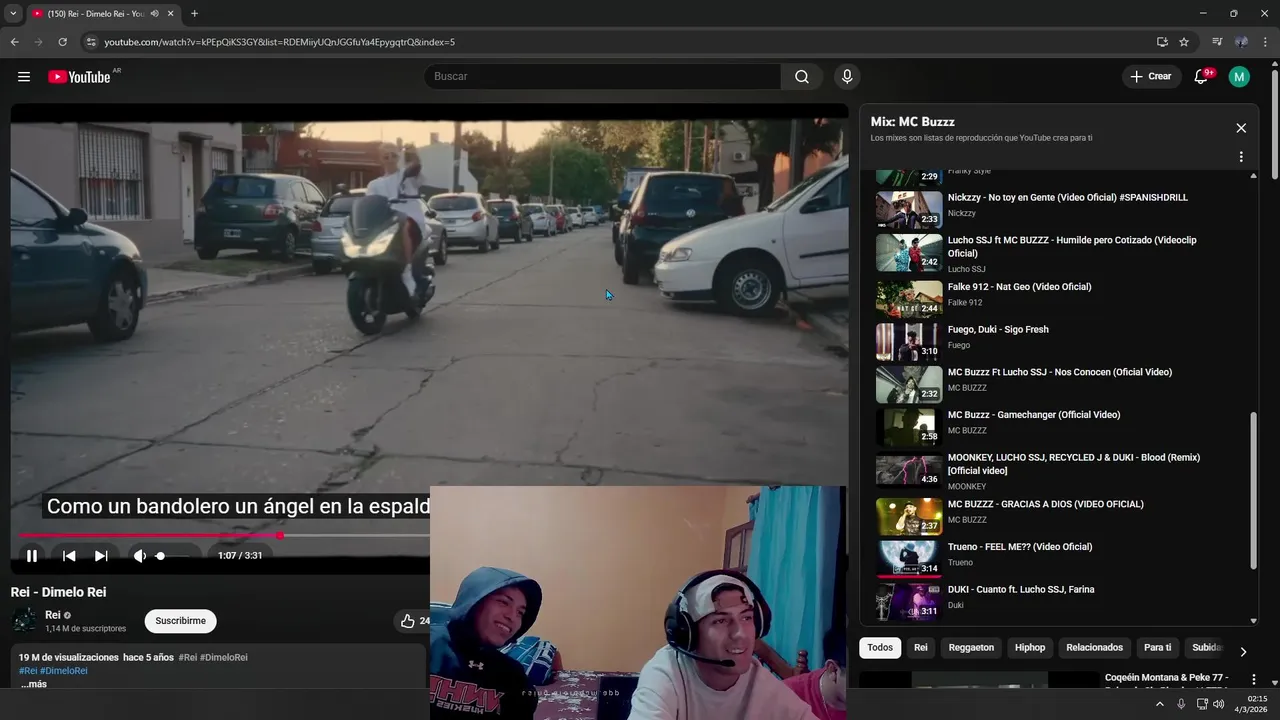Subscribe with the Suscribirme button
The image size is (1280, 720).
tap(181, 621)
